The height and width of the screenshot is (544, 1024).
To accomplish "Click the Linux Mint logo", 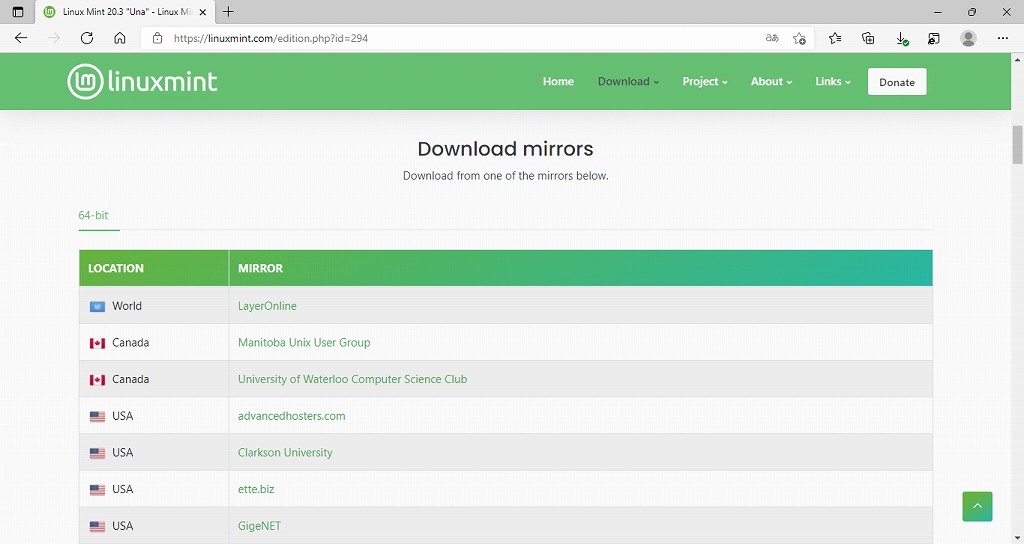I will pyautogui.click(x=142, y=82).
